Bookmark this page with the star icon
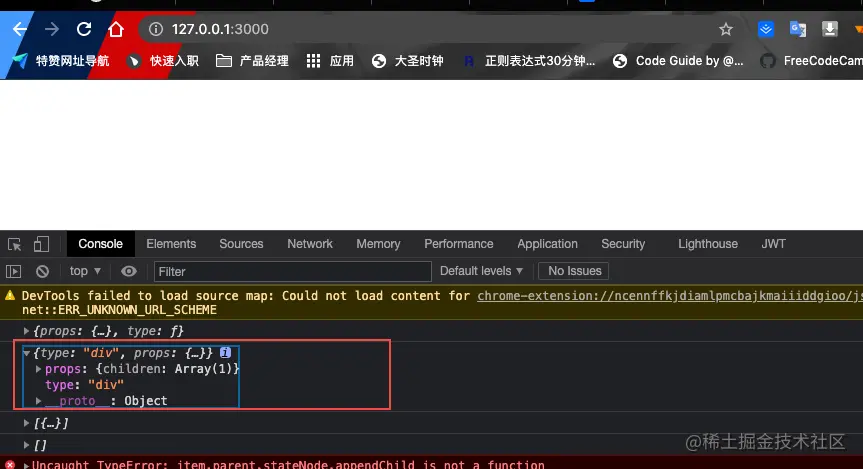The width and height of the screenshot is (863, 469). tap(726, 29)
